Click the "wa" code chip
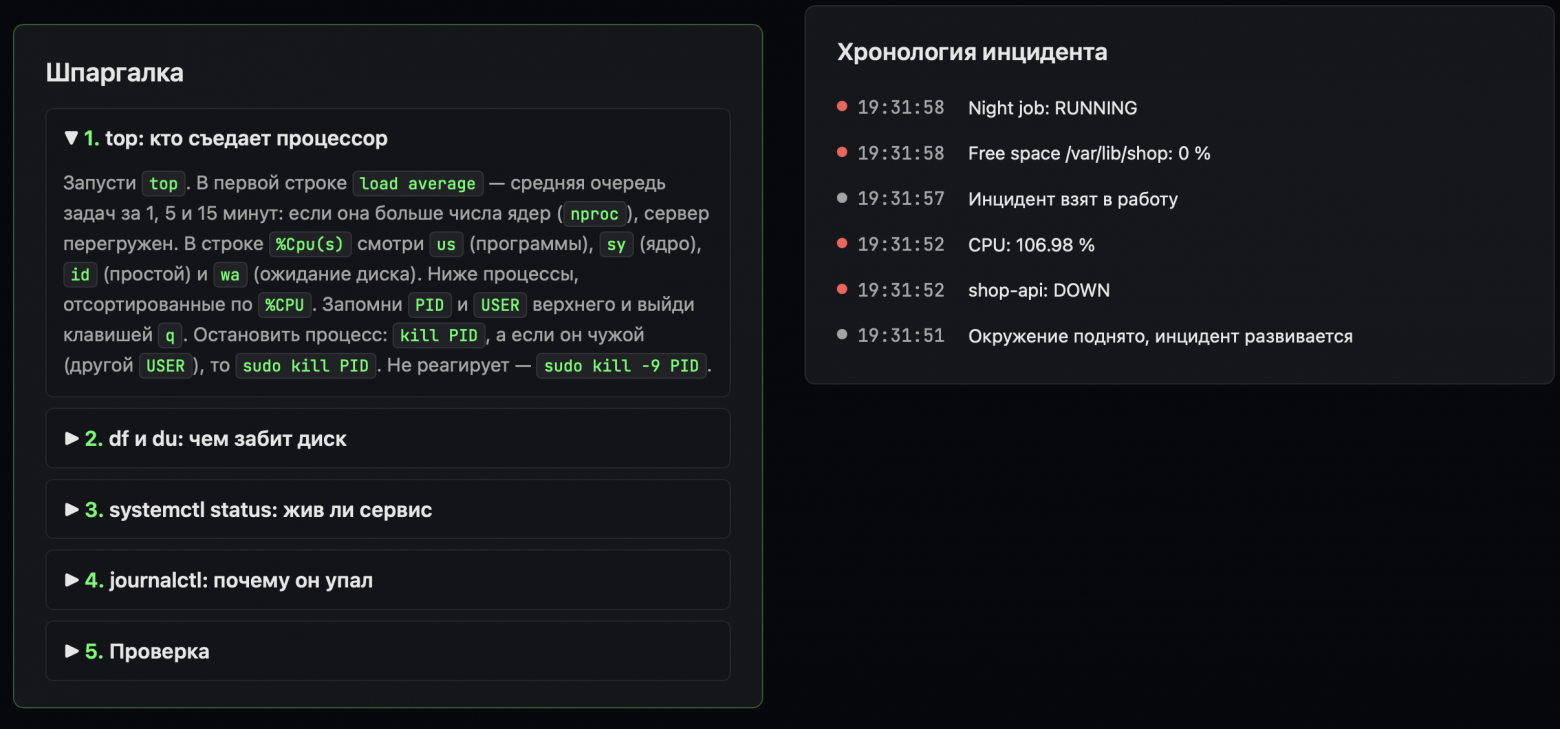The image size is (1560, 729). pyautogui.click(x=230, y=274)
